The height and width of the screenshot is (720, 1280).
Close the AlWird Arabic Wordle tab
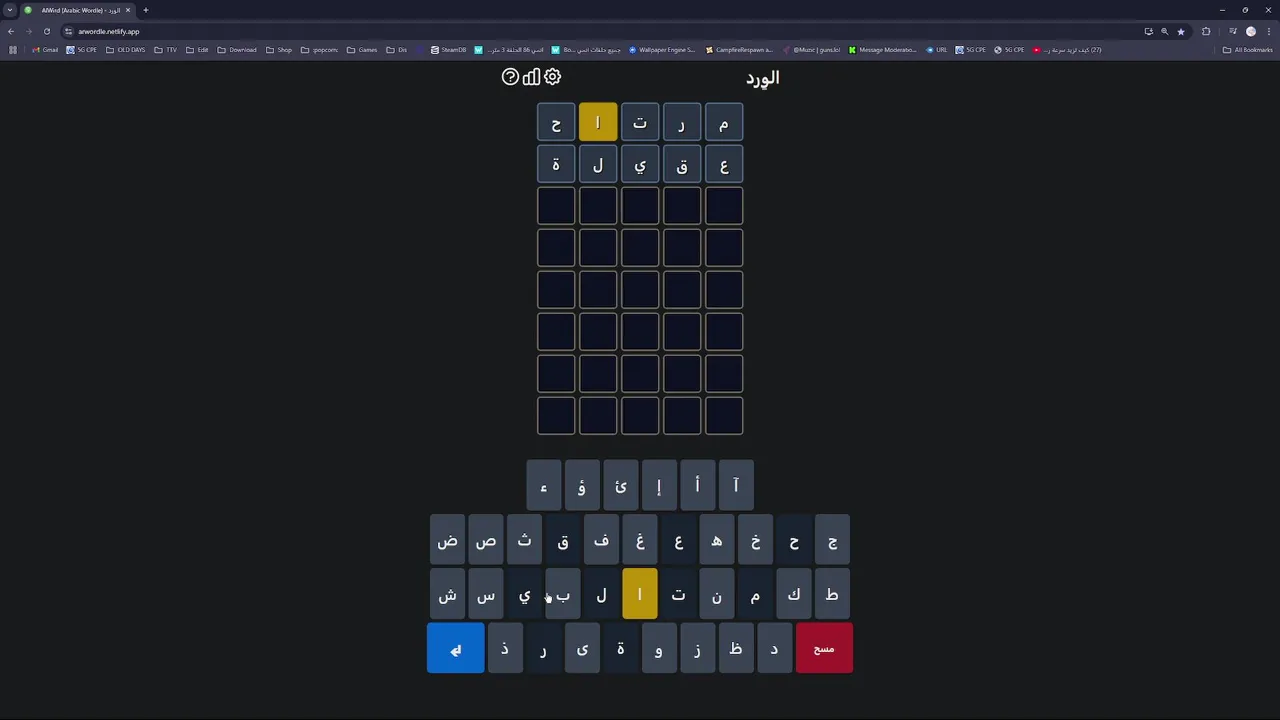(x=128, y=10)
